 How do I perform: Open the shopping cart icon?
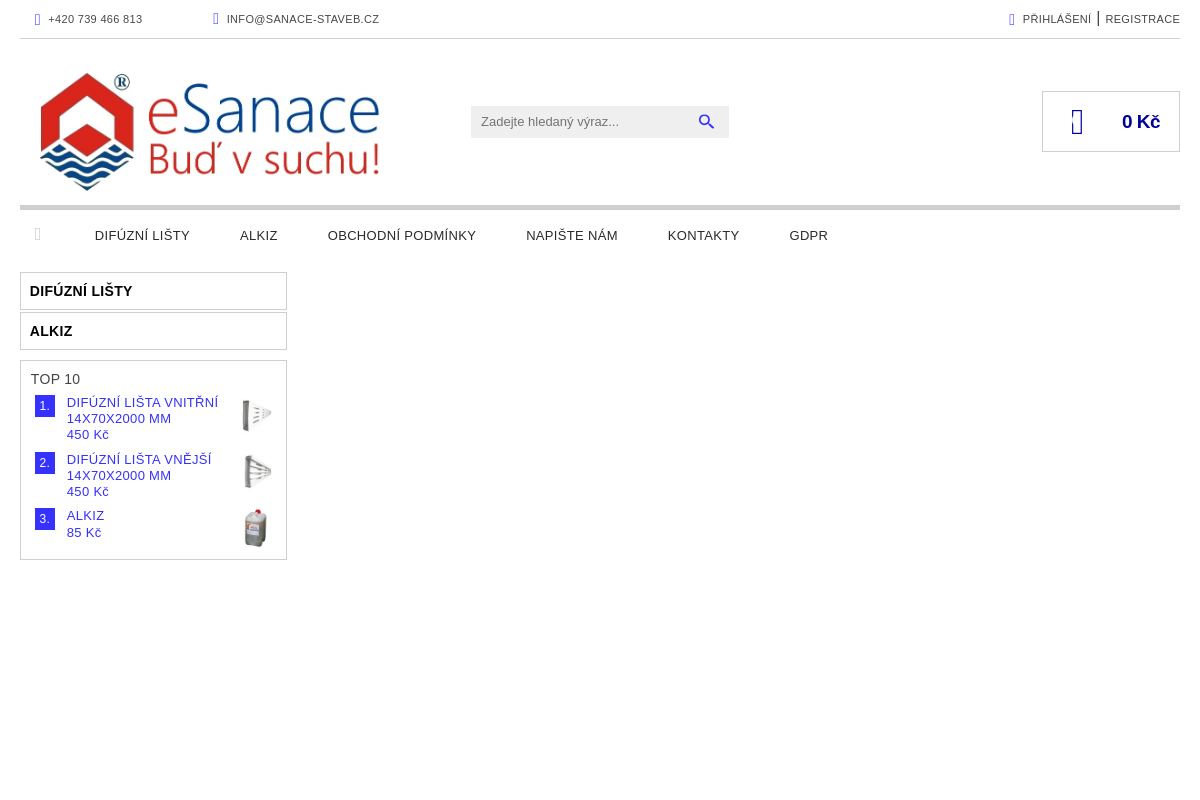click(x=1076, y=120)
